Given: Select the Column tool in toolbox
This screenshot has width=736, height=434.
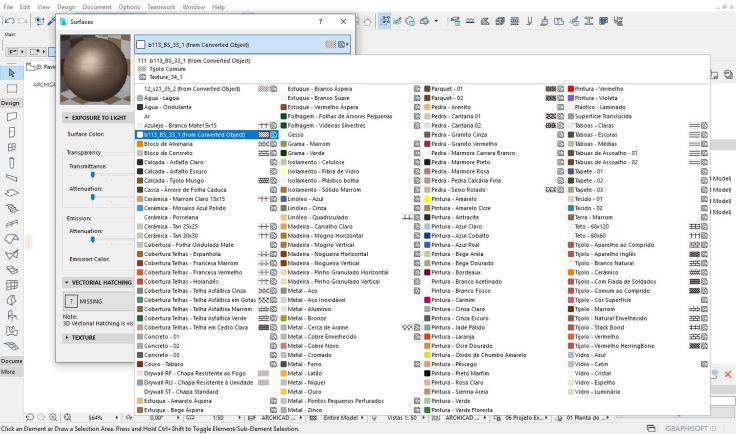Looking at the screenshot, I should (x=12, y=163).
